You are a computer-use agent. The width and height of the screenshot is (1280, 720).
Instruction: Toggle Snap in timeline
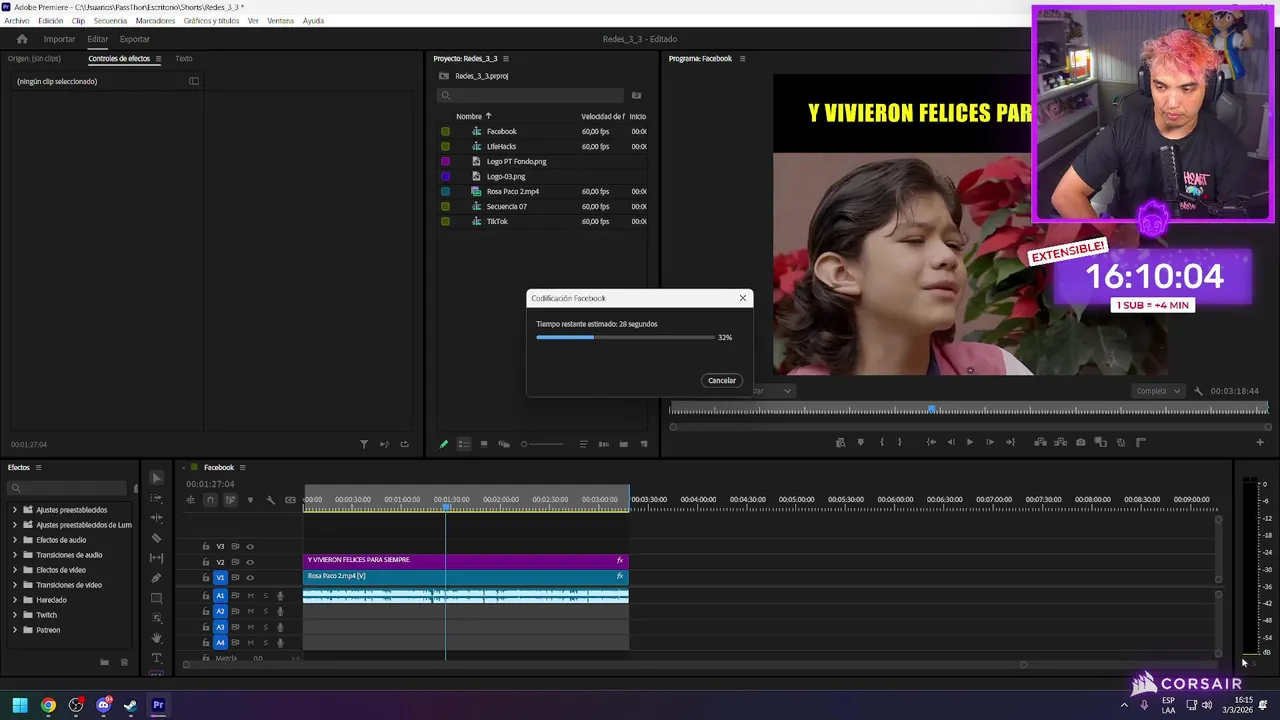coord(210,500)
